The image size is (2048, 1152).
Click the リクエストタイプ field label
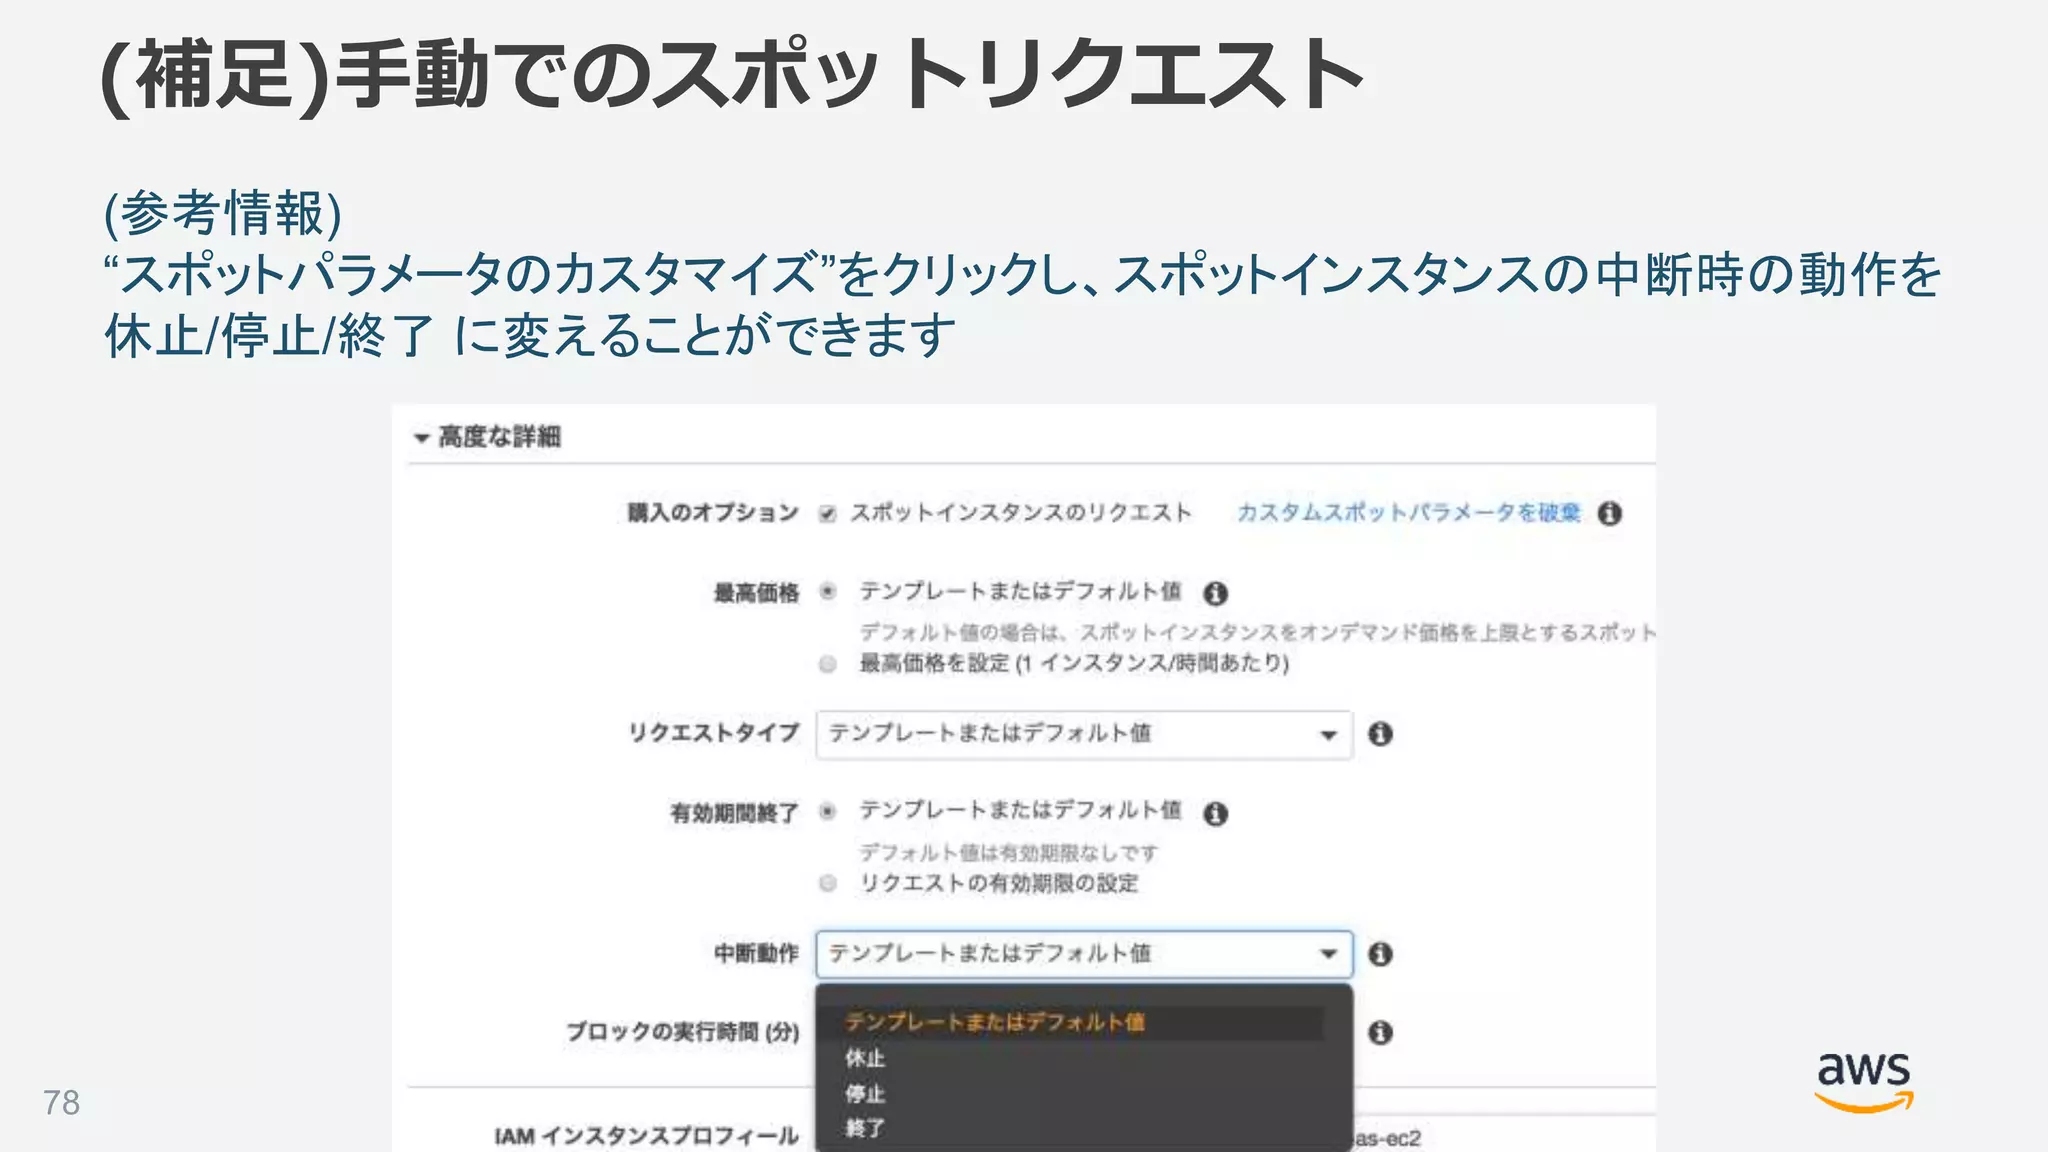point(714,733)
